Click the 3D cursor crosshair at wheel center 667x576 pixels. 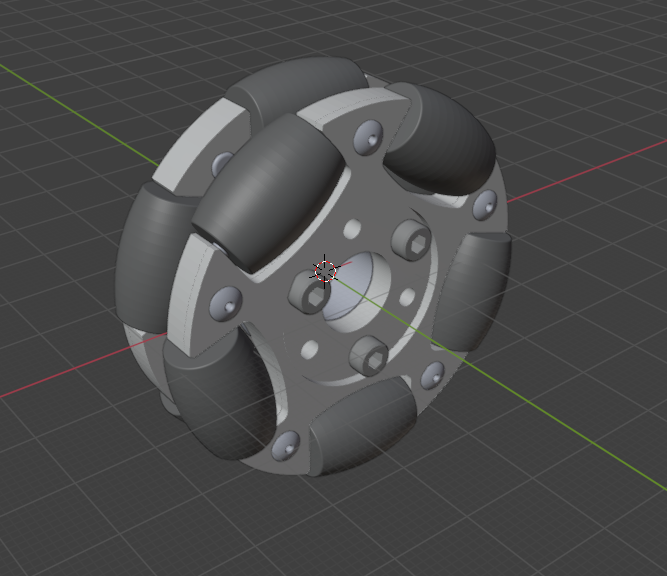point(325,269)
